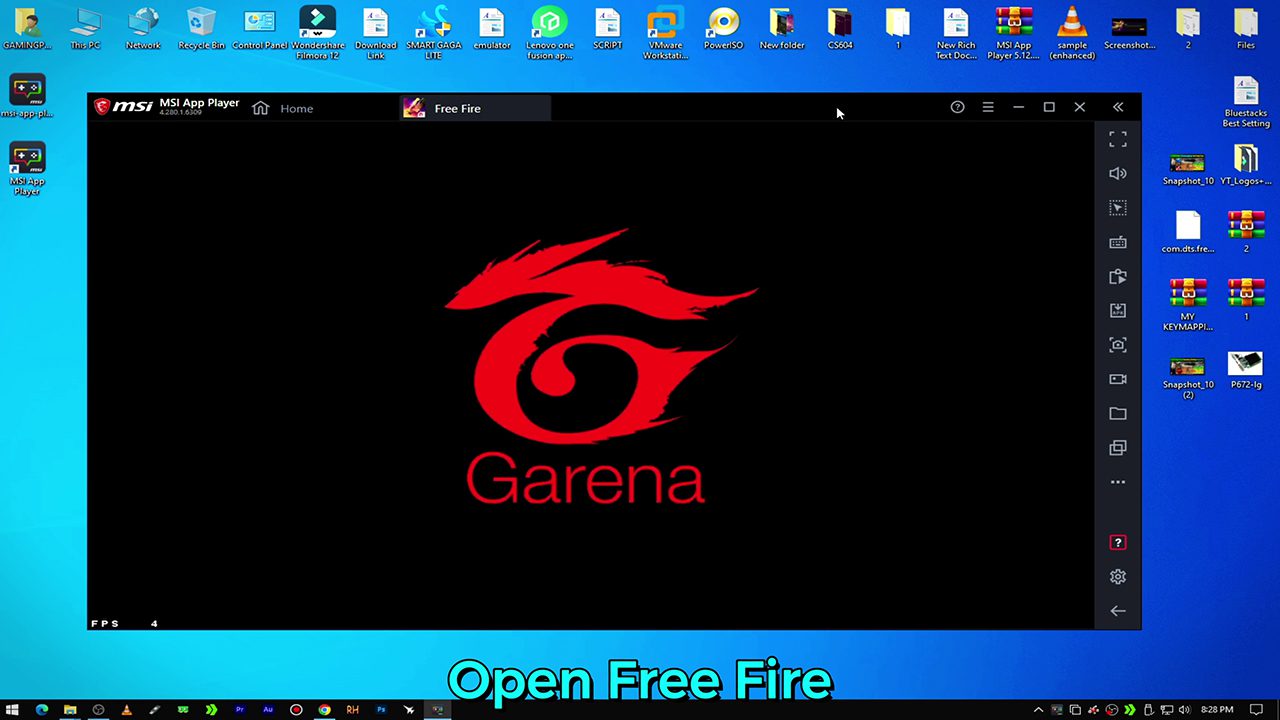Image resolution: width=1280 pixels, height=720 pixels.
Task: Open settings gear in MSI App Player
Action: point(1118,577)
